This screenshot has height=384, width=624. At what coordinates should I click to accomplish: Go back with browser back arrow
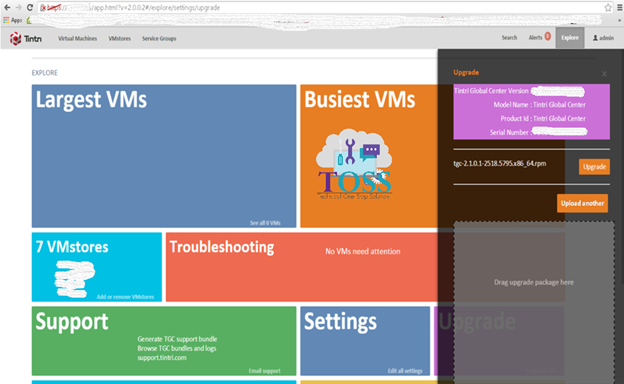tap(7, 8)
